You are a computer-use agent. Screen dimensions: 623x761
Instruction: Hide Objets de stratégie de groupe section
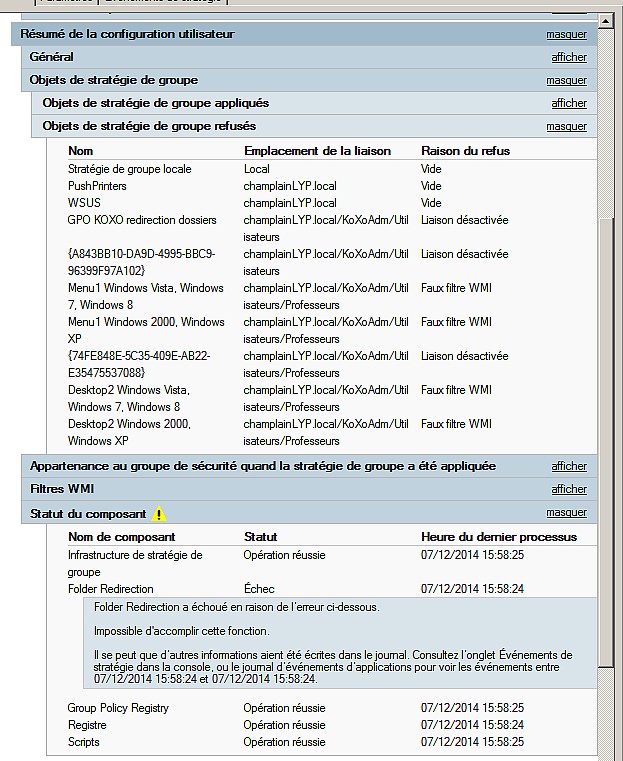566,81
